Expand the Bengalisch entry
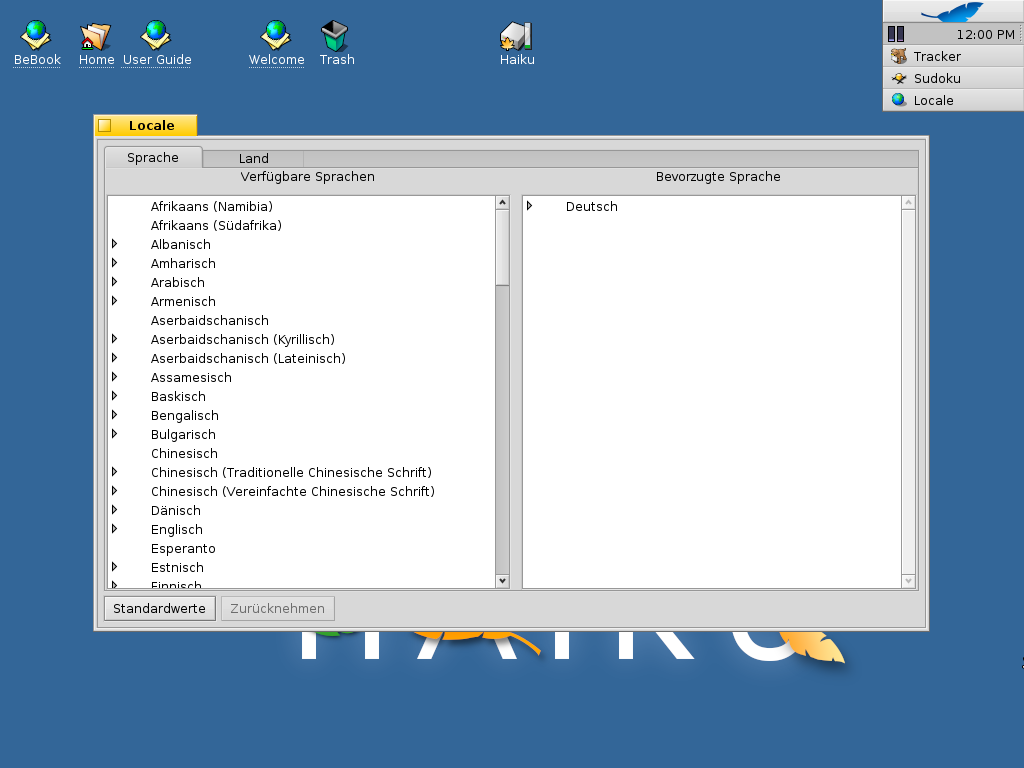This screenshot has height=768, width=1024. [x=114, y=414]
